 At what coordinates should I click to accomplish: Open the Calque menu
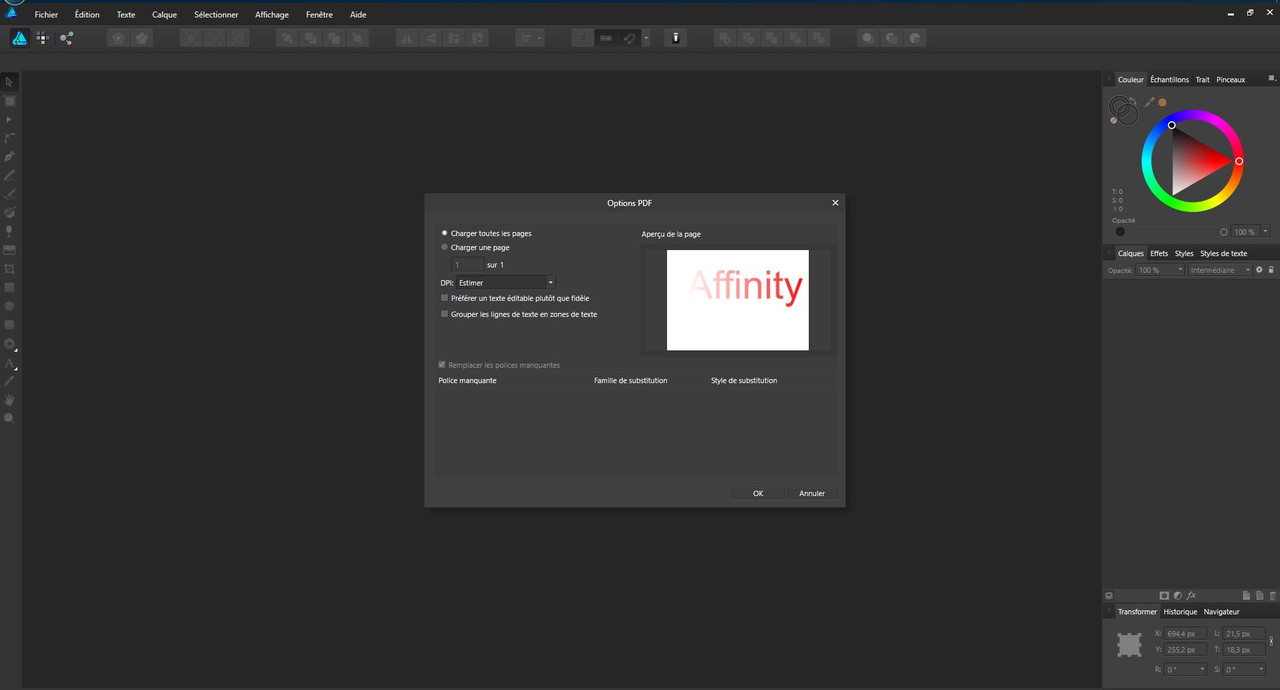tap(164, 15)
